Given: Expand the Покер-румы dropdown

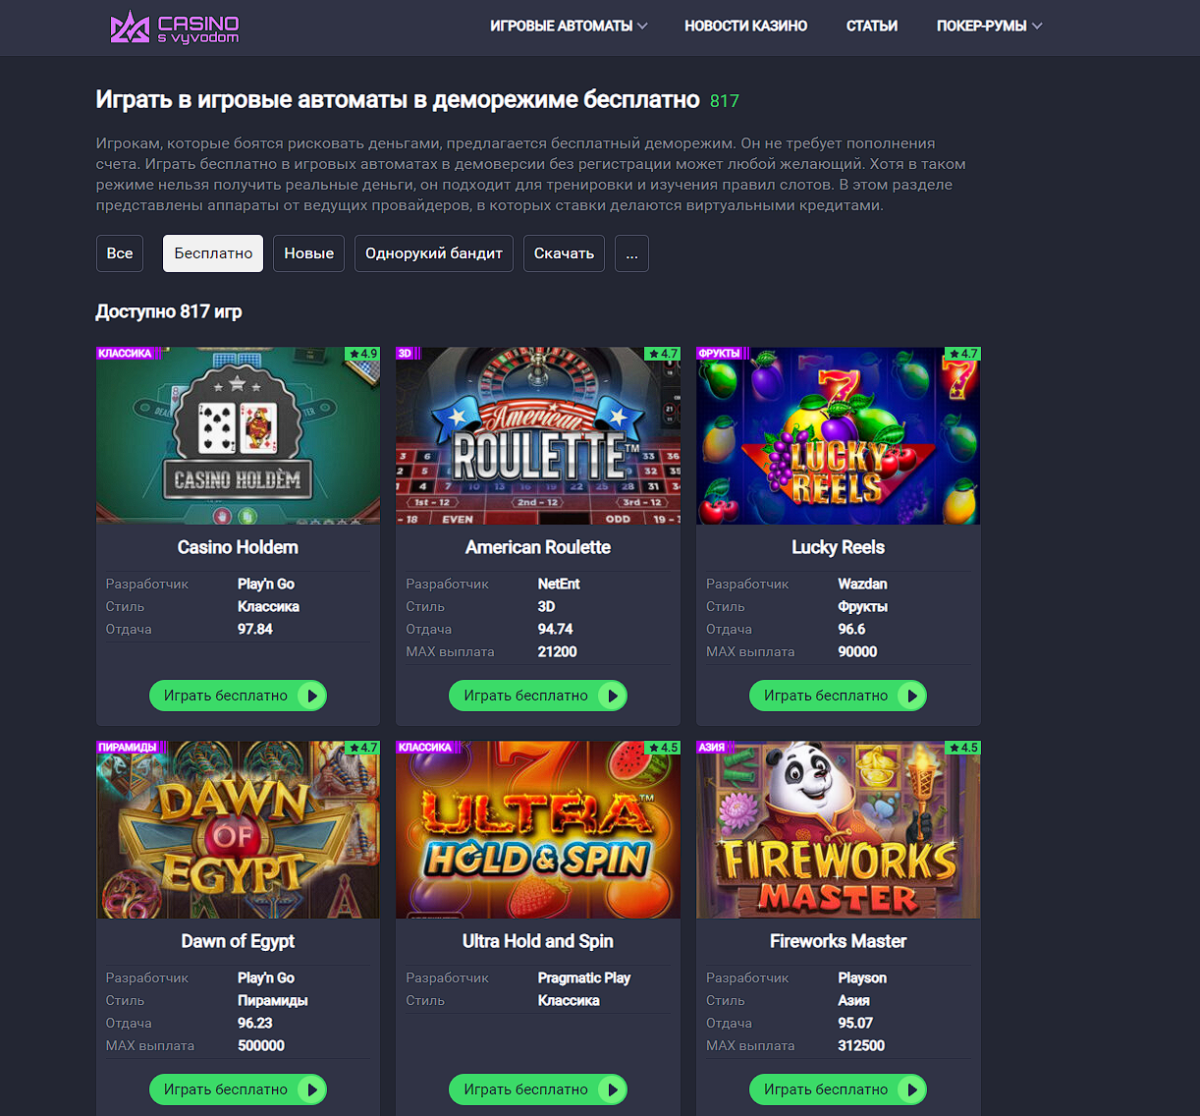Looking at the screenshot, I should point(989,26).
